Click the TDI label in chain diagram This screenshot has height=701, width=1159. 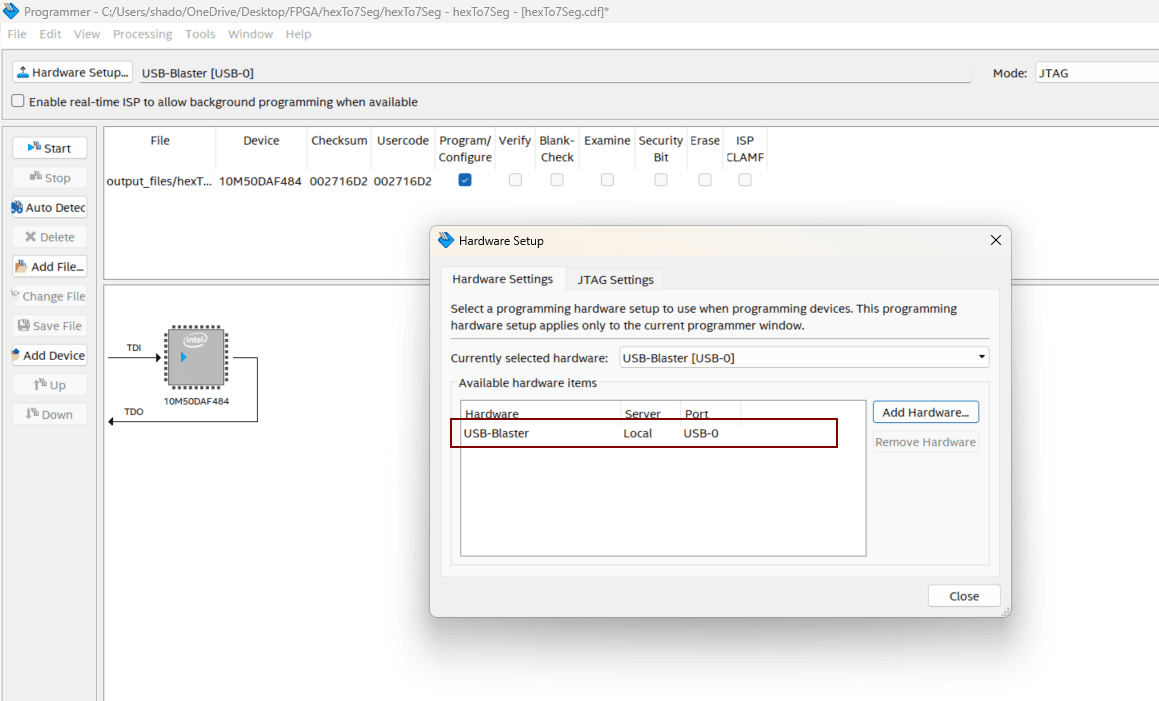pyautogui.click(x=134, y=348)
